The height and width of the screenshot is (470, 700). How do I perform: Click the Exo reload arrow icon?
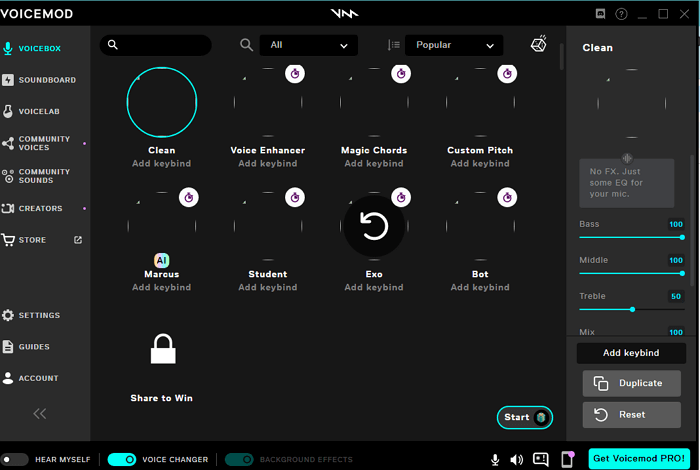374,226
